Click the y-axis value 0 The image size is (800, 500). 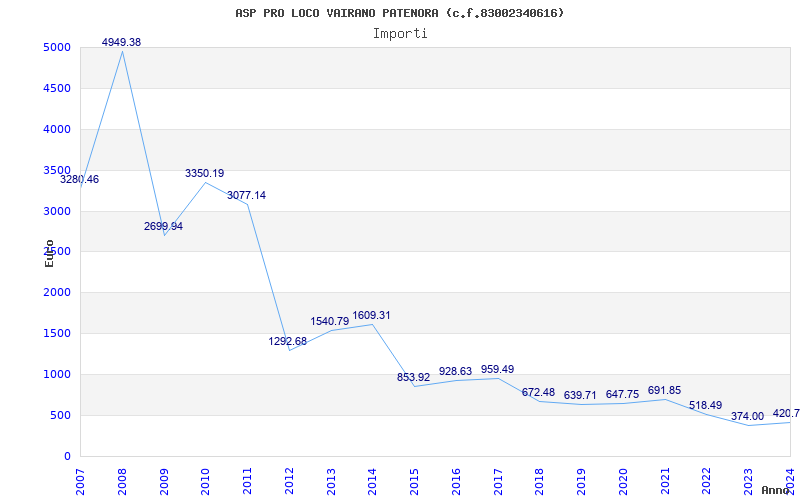point(67,456)
